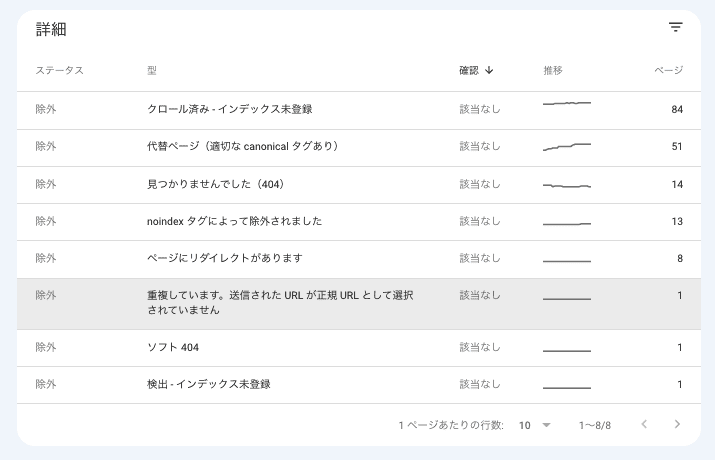The width and height of the screenshot is (715, 460).
Task: Go to previous page chevron
Action: tap(644, 424)
